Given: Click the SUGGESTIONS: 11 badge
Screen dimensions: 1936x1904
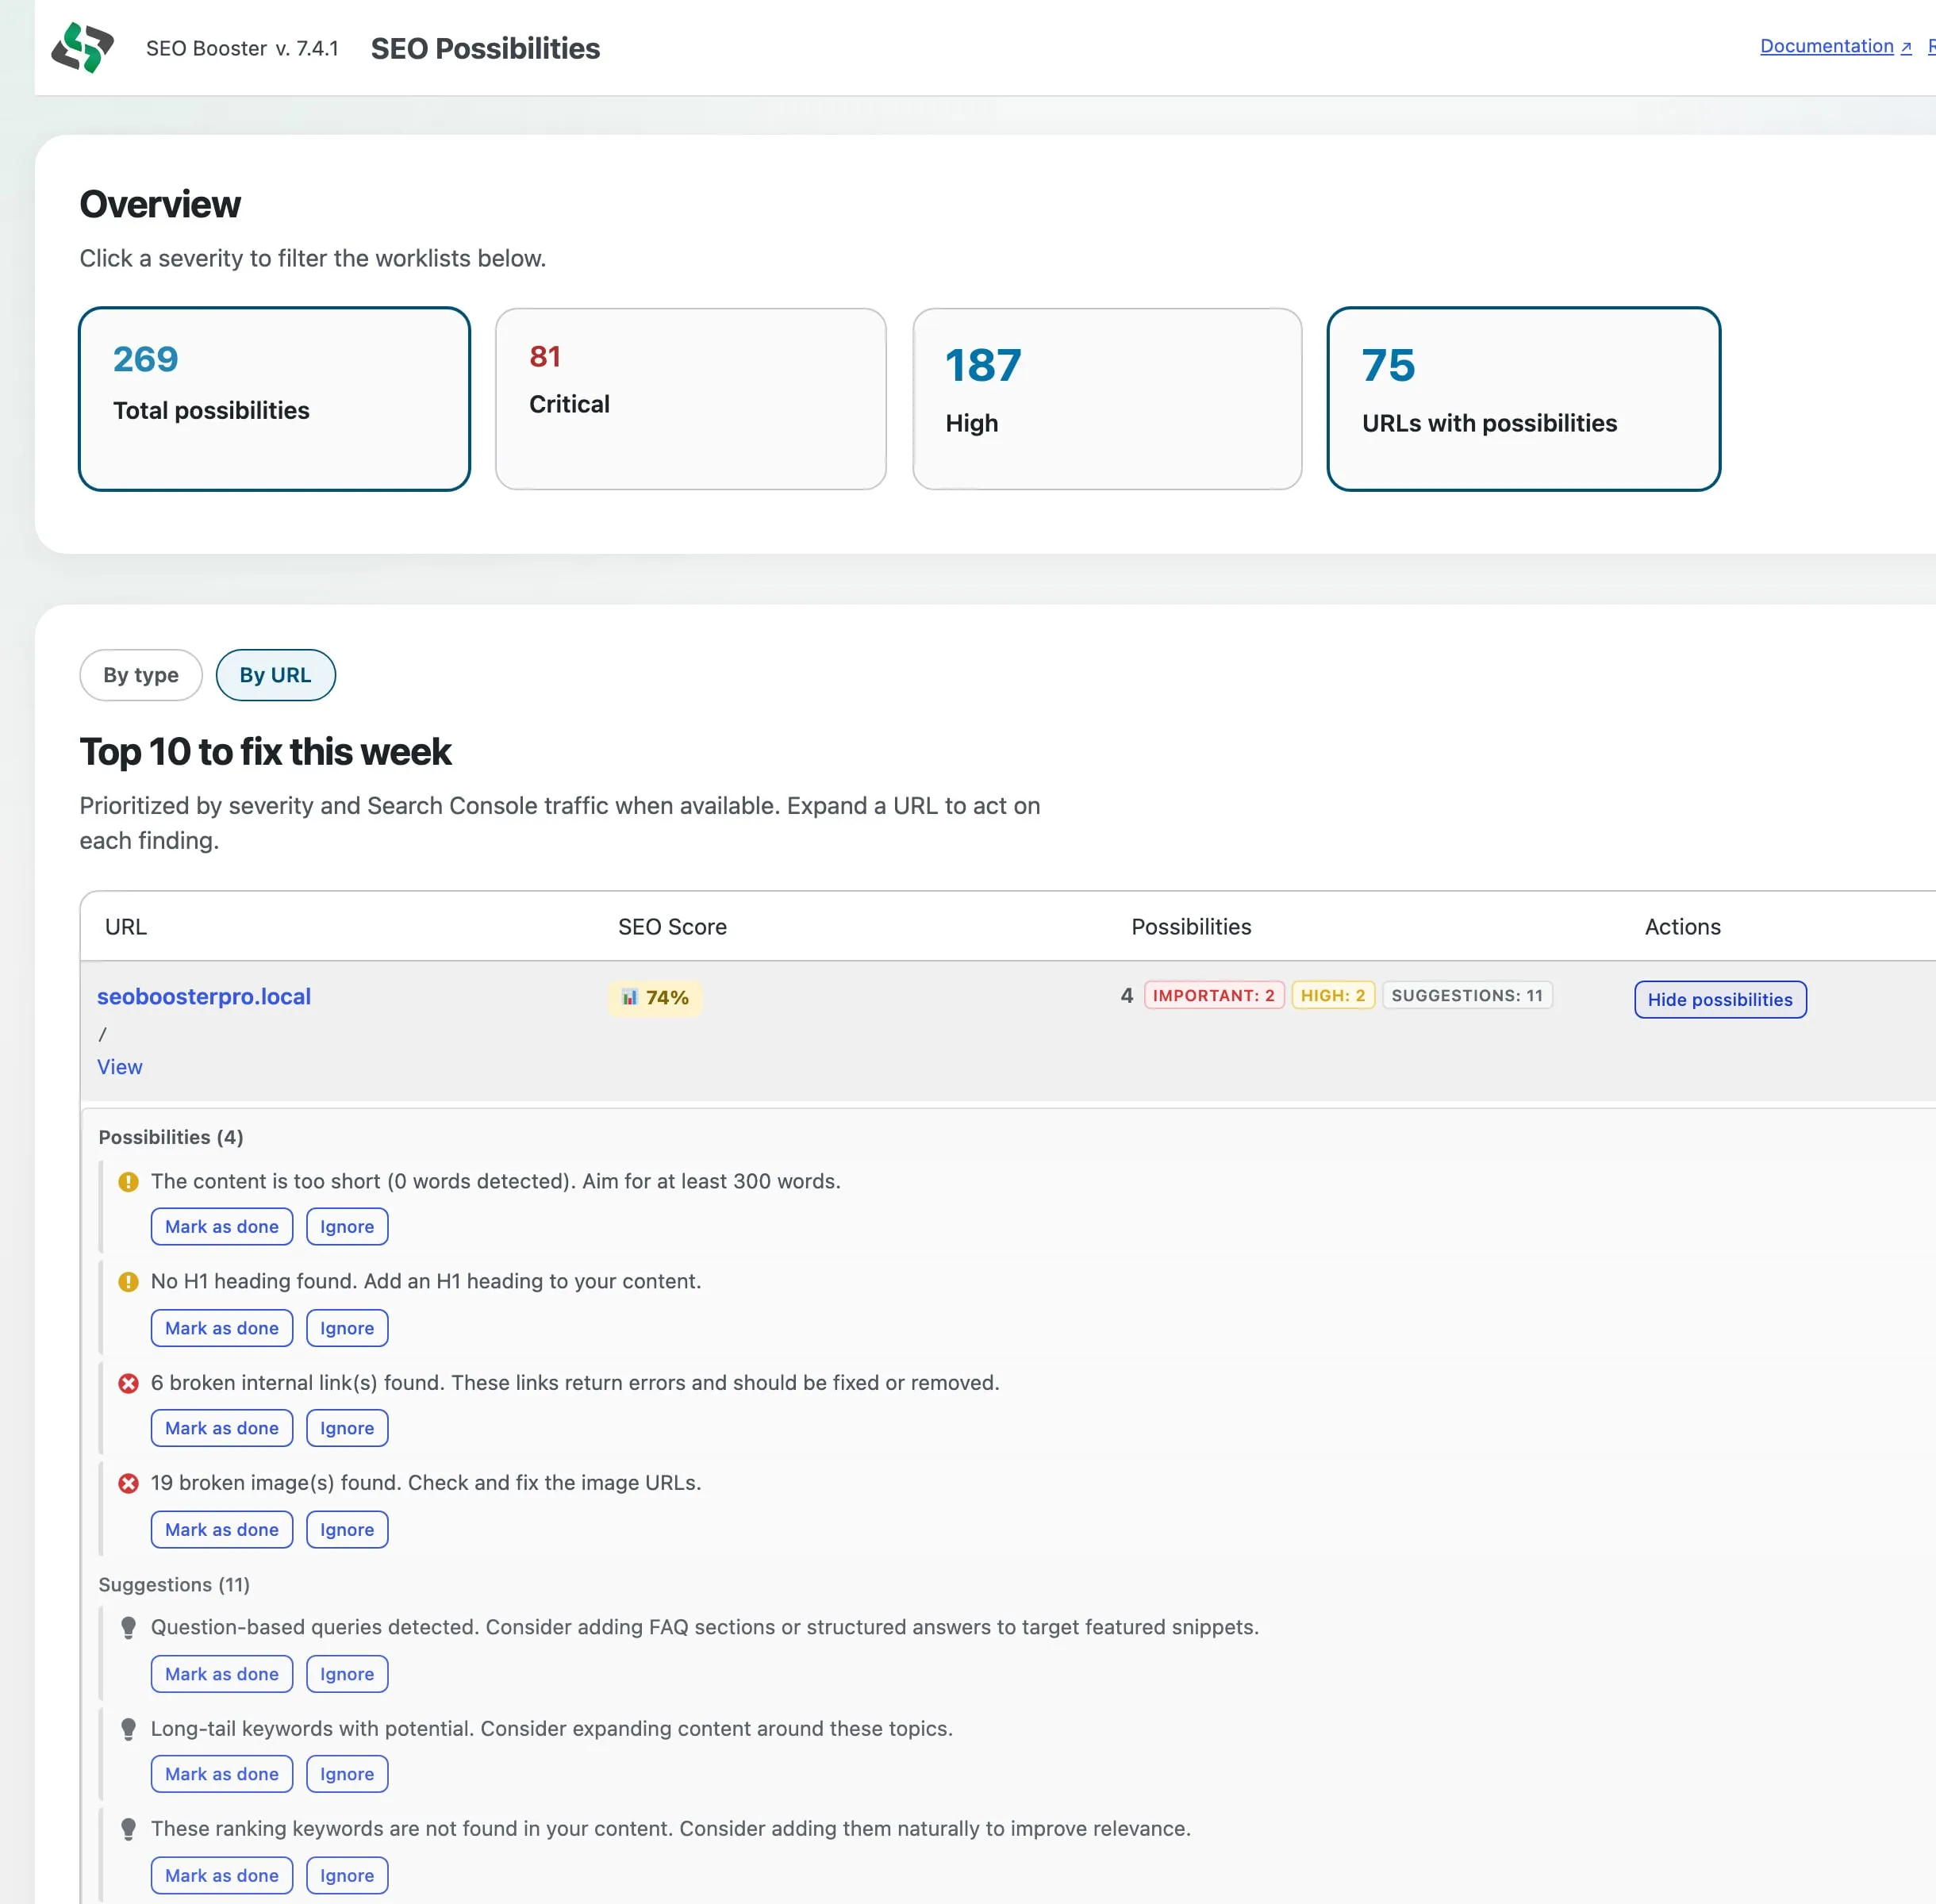Looking at the screenshot, I should click(x=1467, y=995).
